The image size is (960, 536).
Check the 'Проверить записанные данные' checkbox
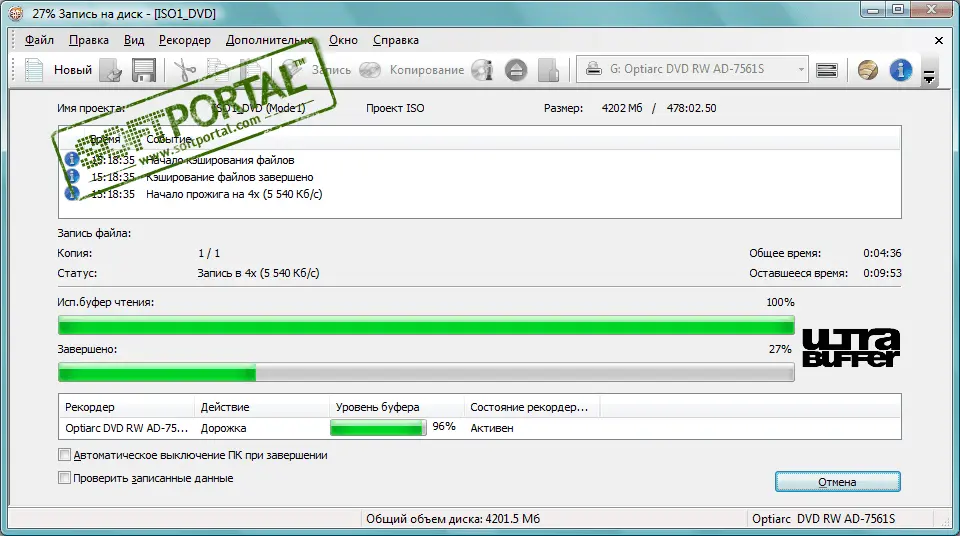click(66, 478)
